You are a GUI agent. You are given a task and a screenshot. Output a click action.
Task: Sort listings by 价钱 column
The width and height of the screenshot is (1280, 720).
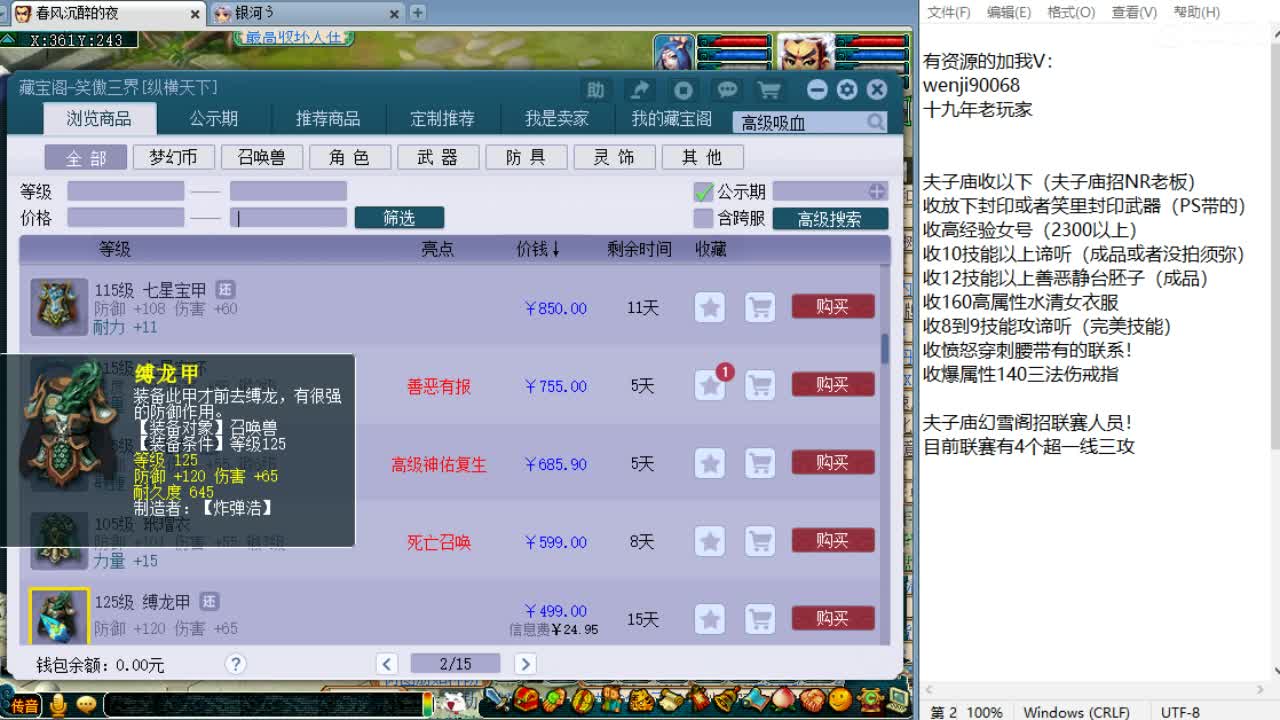tap(537, 249)
